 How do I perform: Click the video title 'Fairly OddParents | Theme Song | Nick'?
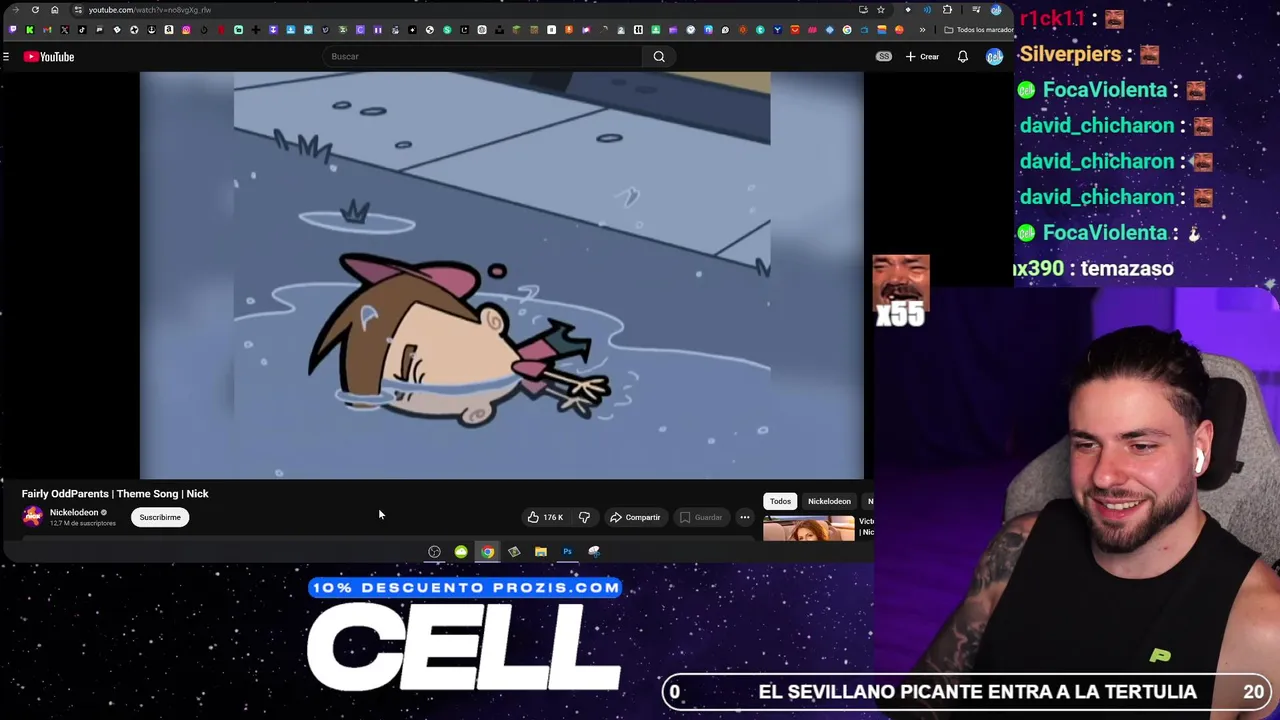115,493
